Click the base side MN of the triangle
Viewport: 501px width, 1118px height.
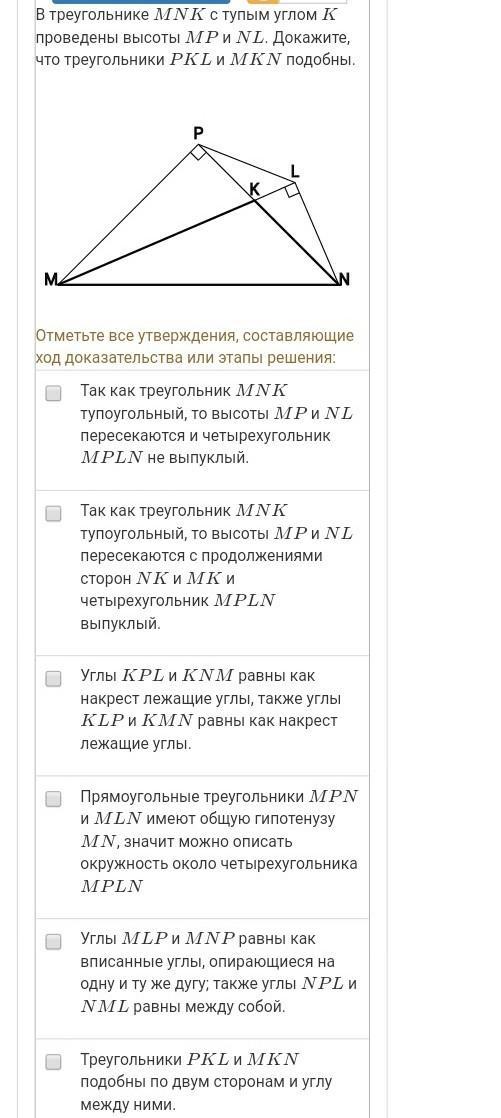click(x=198, y=284)
